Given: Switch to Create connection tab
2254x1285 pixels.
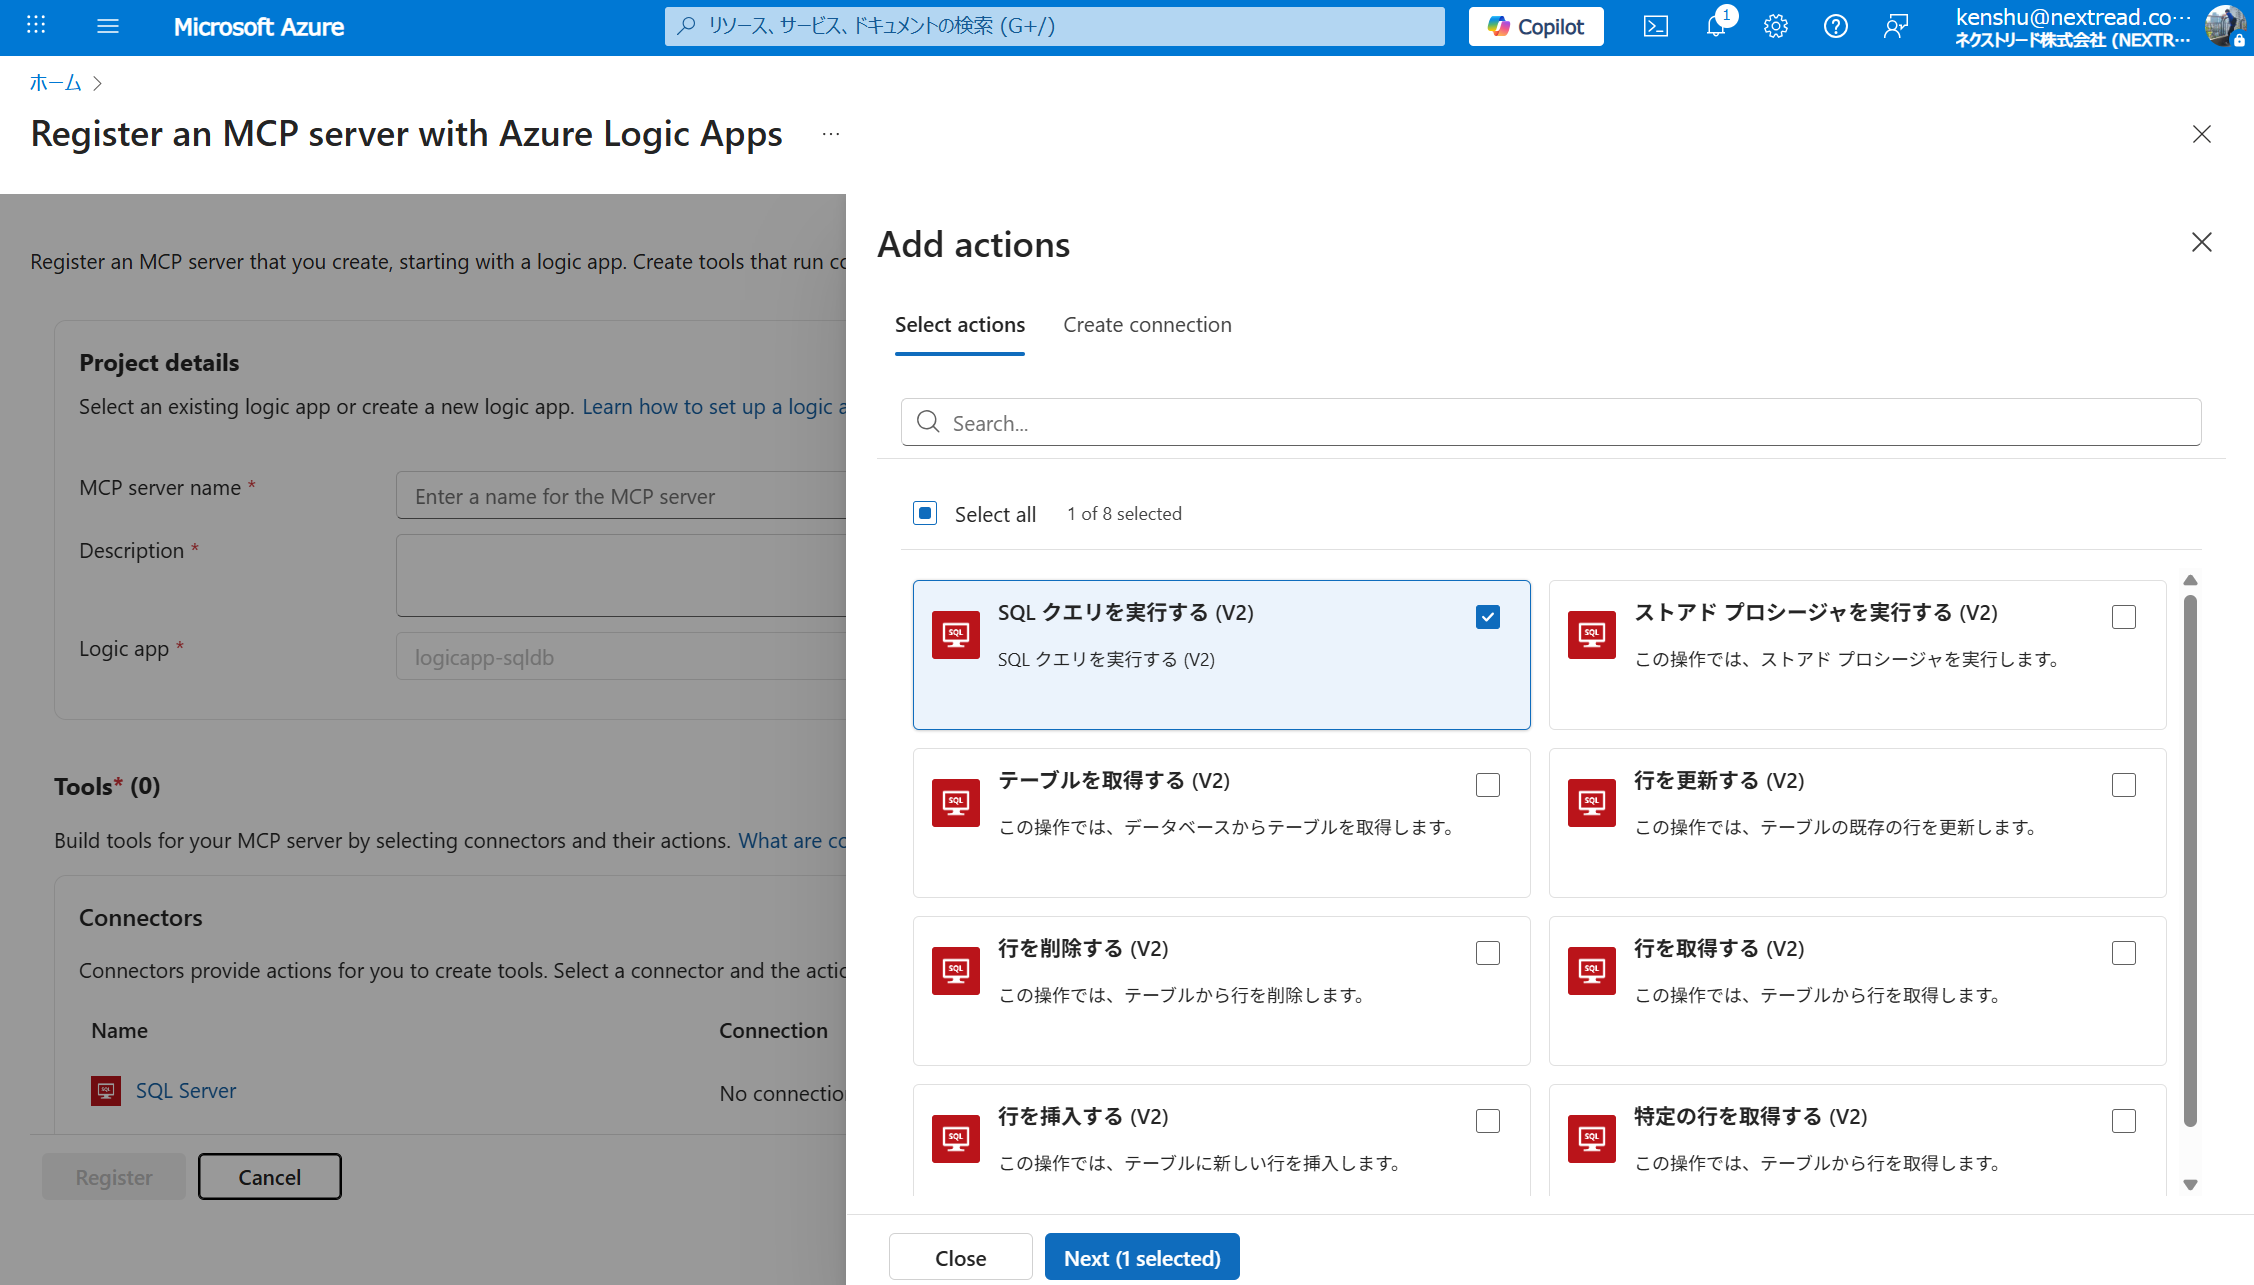Looking at the screenshot, I should 1147,325.
